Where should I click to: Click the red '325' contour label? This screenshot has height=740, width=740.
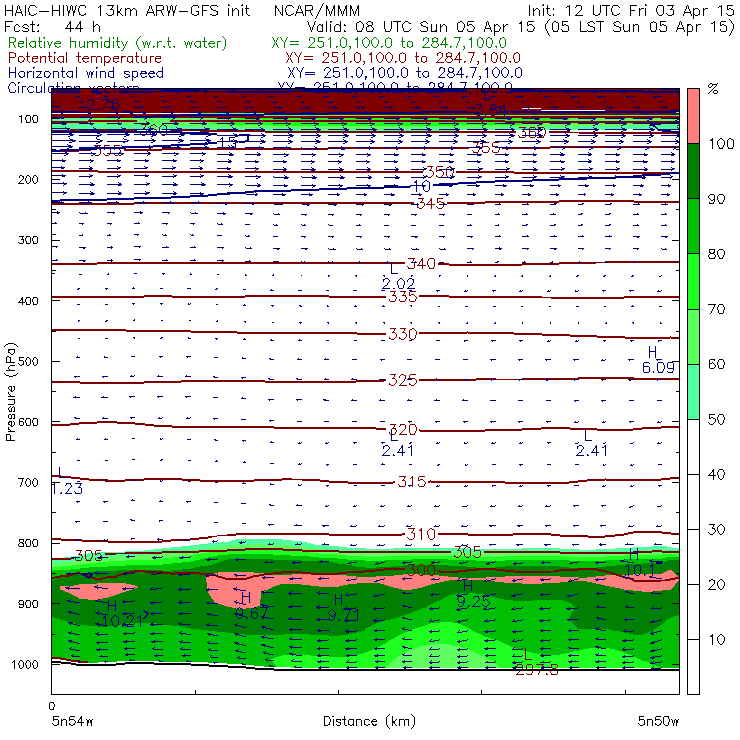pyautogui.click(x=403, y=380)
